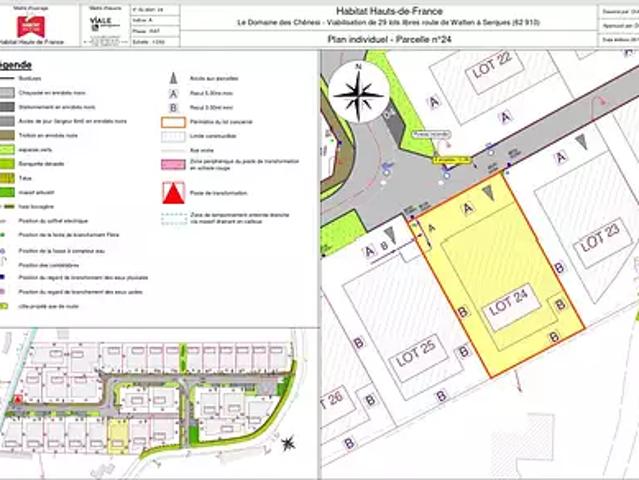Click the north compass rose

pos(359,93)
